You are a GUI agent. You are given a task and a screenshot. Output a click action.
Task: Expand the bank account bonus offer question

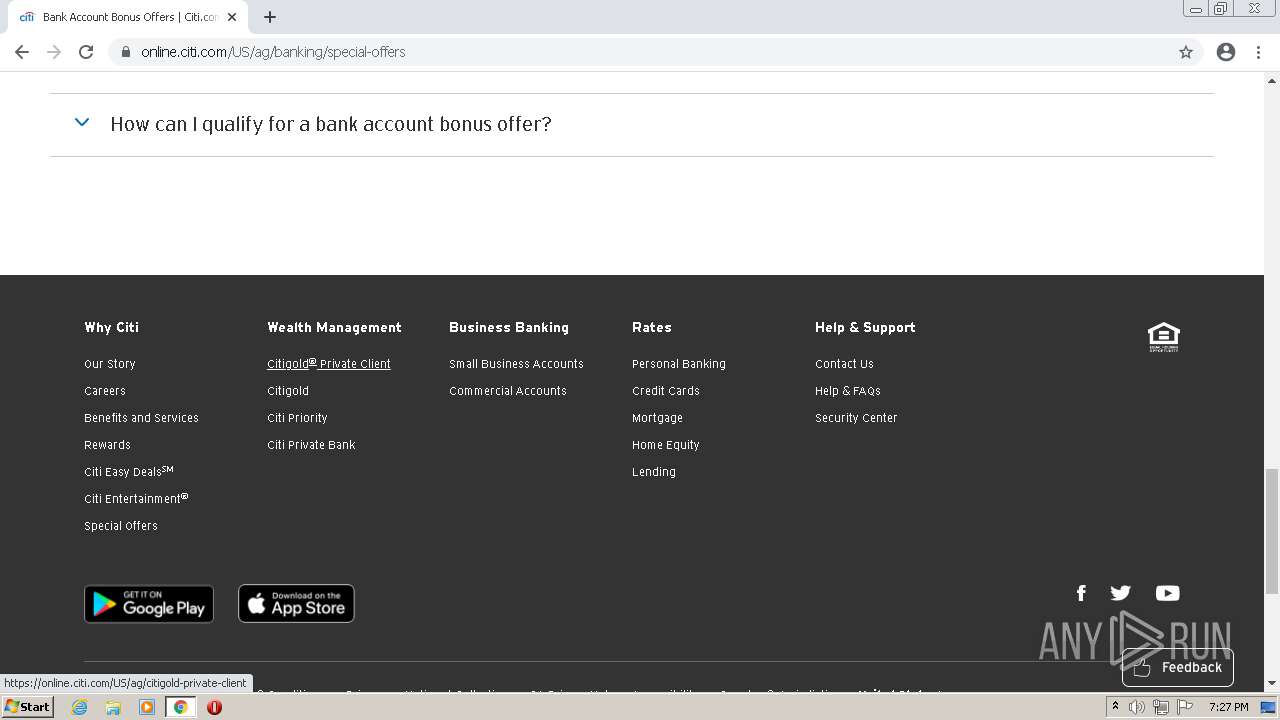coord(632,124)
